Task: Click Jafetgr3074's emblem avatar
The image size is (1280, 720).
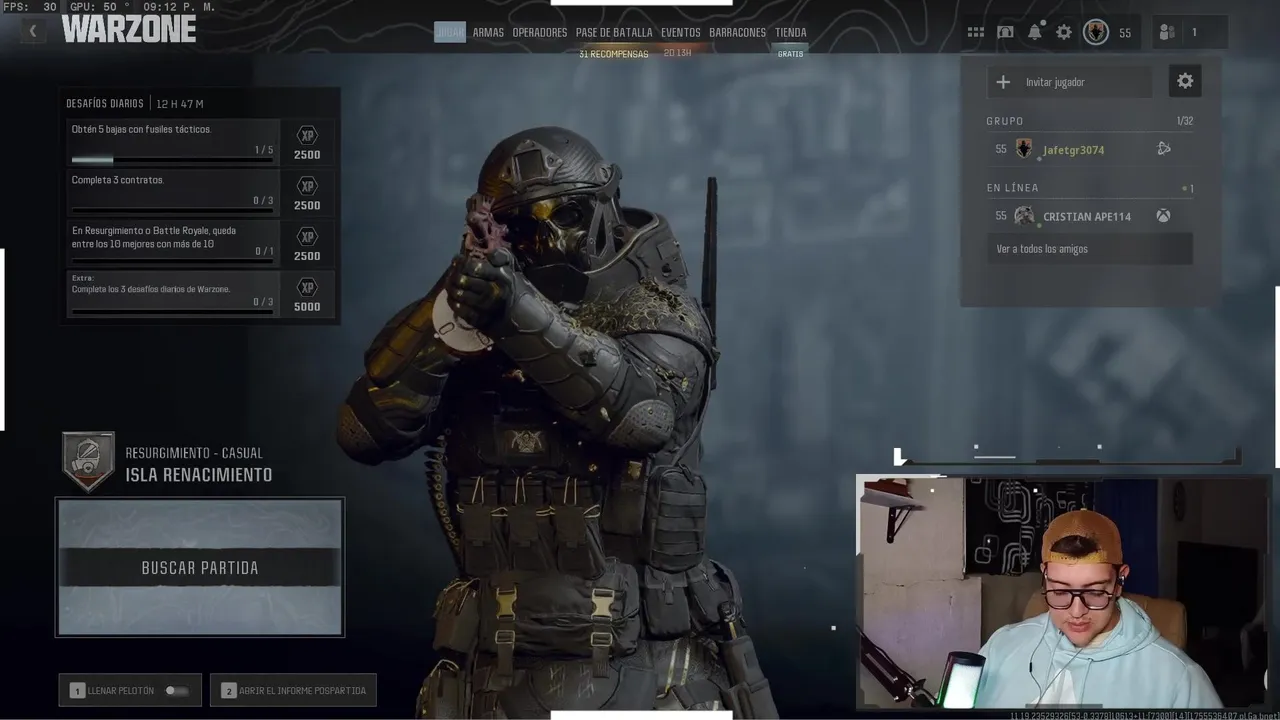Action: point(1024,149)
